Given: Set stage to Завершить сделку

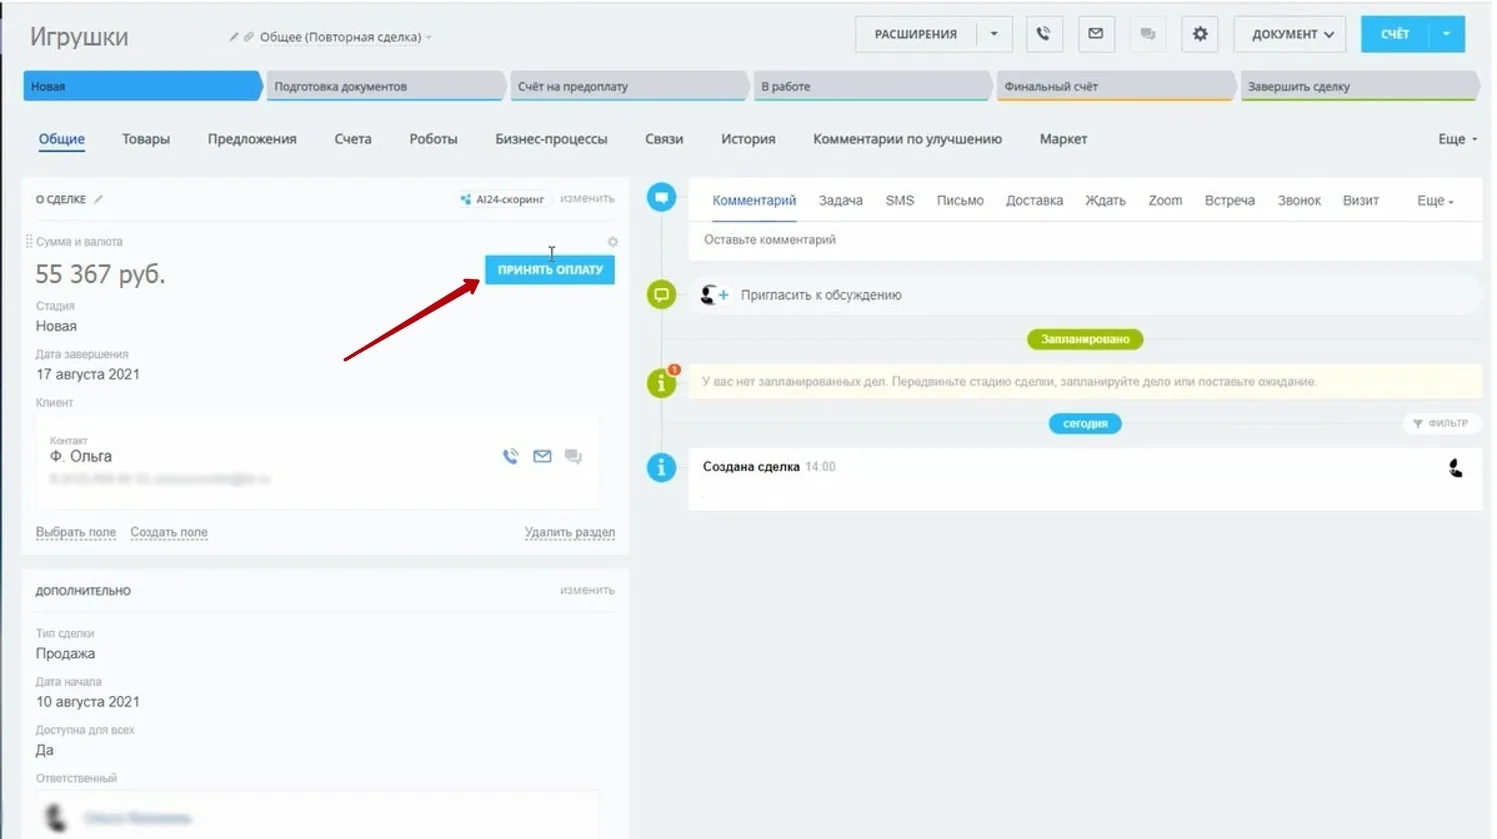Looking at the screenshot, I should click(x=1359, y=87).
